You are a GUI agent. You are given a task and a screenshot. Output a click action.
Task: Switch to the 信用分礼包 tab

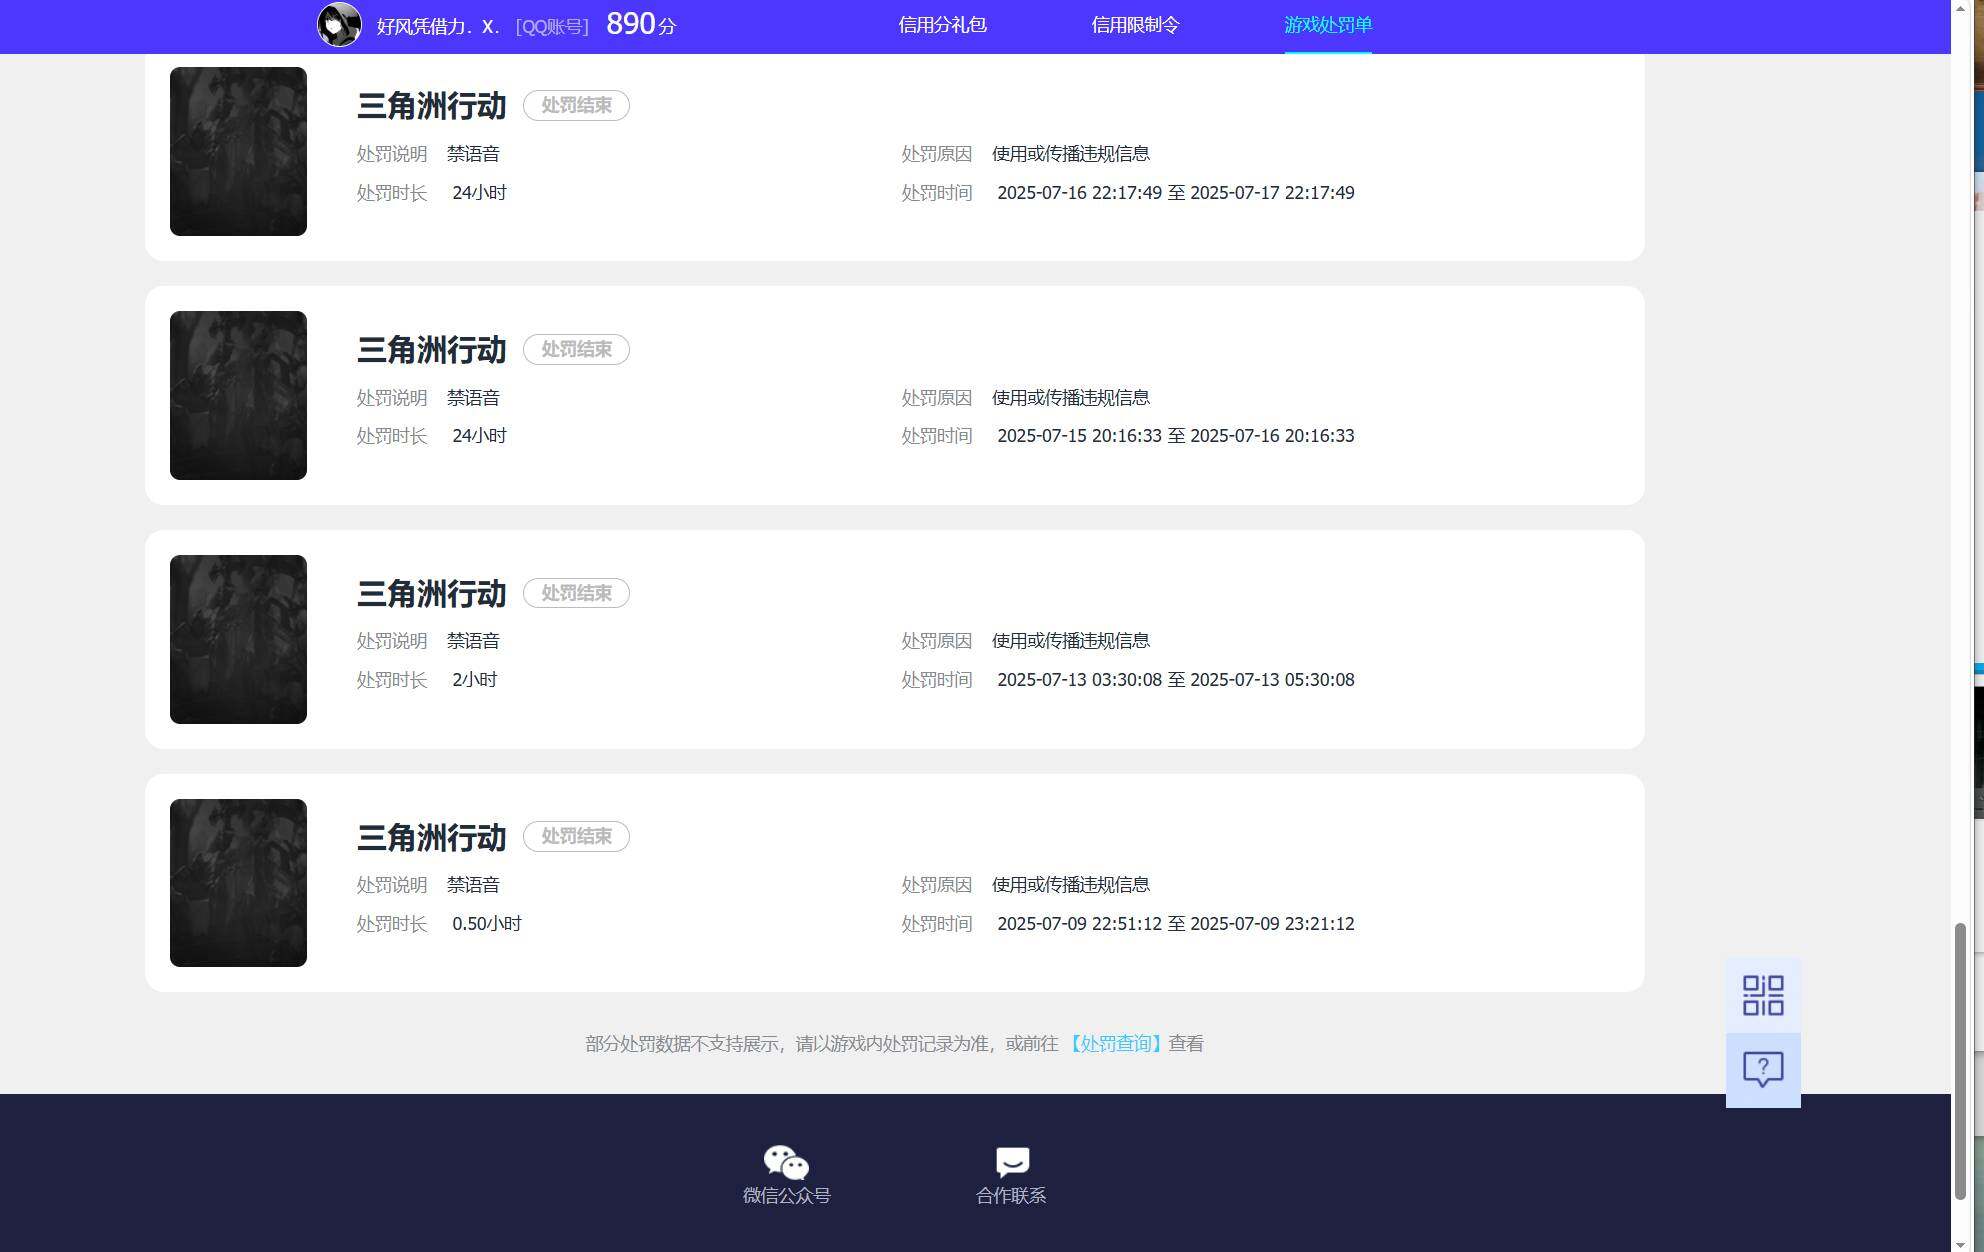tap(942, 25)
